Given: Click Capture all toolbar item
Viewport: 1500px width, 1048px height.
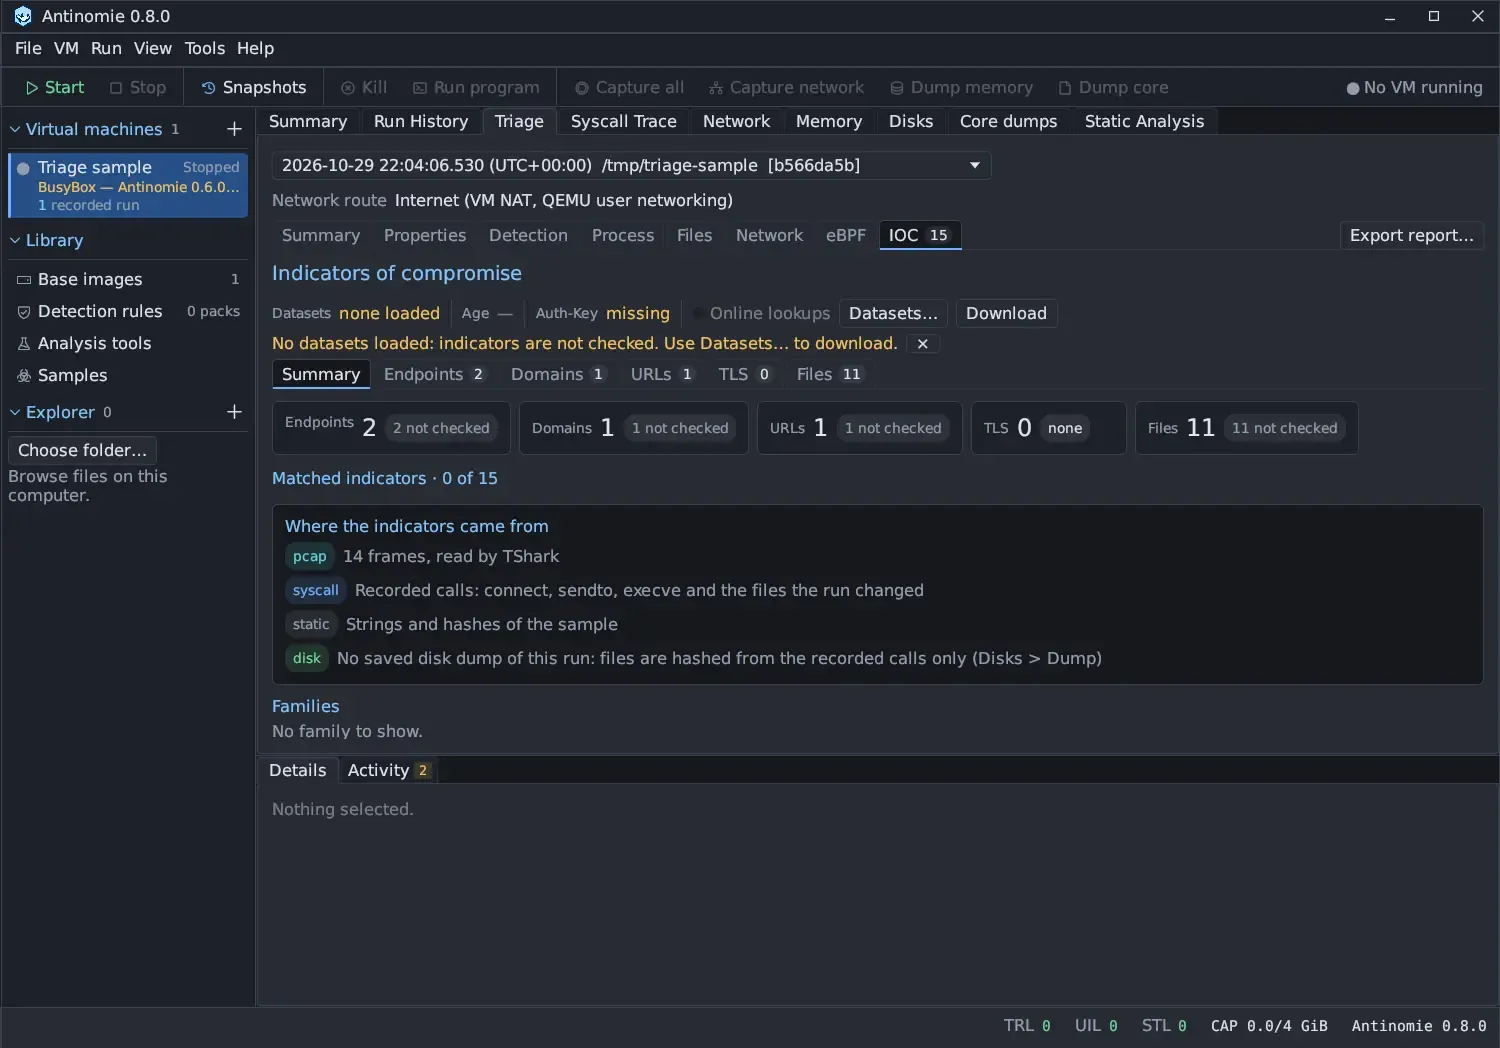Looking at the screenshot, I should 629,88.
